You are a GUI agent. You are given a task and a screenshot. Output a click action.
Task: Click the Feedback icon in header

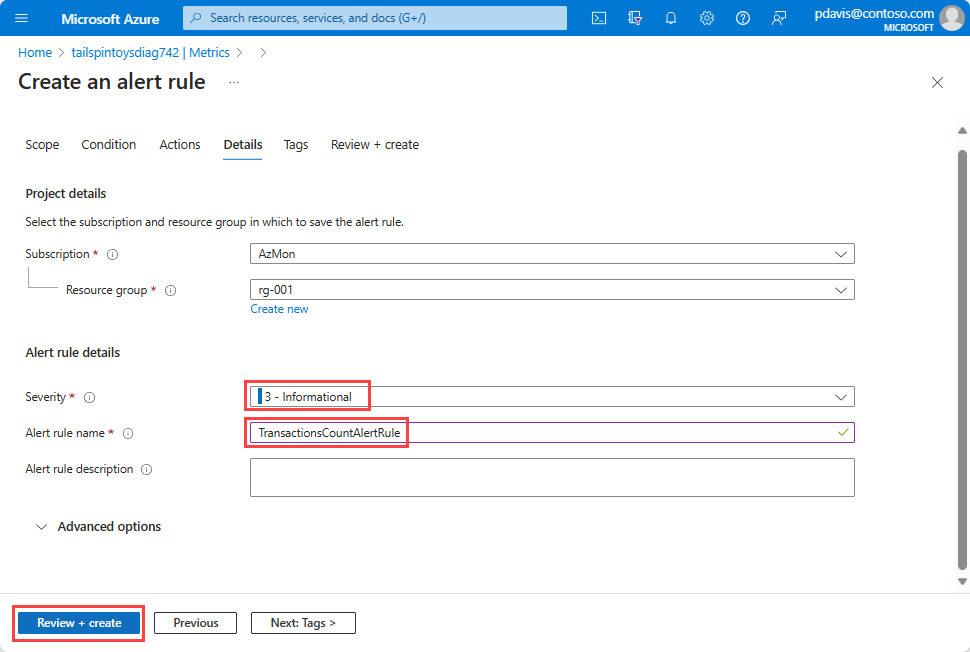[778, 18]
